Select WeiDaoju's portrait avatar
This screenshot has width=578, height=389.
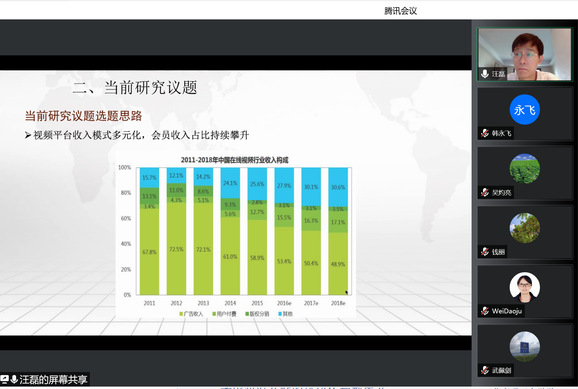[x=525, y=287]
